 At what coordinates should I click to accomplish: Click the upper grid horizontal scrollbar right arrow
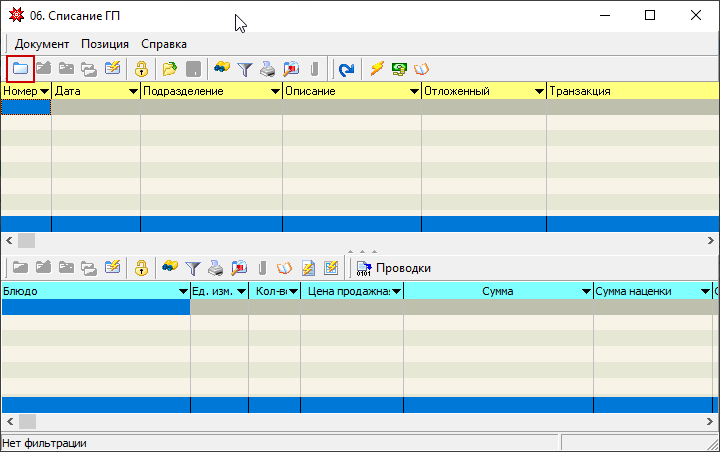pos(710,240)
